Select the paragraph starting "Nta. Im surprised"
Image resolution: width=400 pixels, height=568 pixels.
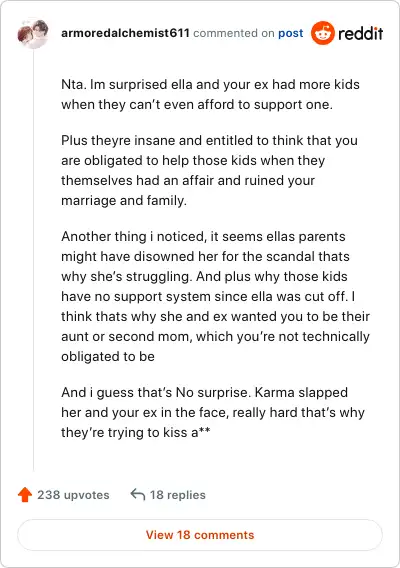tap(210, 95)
